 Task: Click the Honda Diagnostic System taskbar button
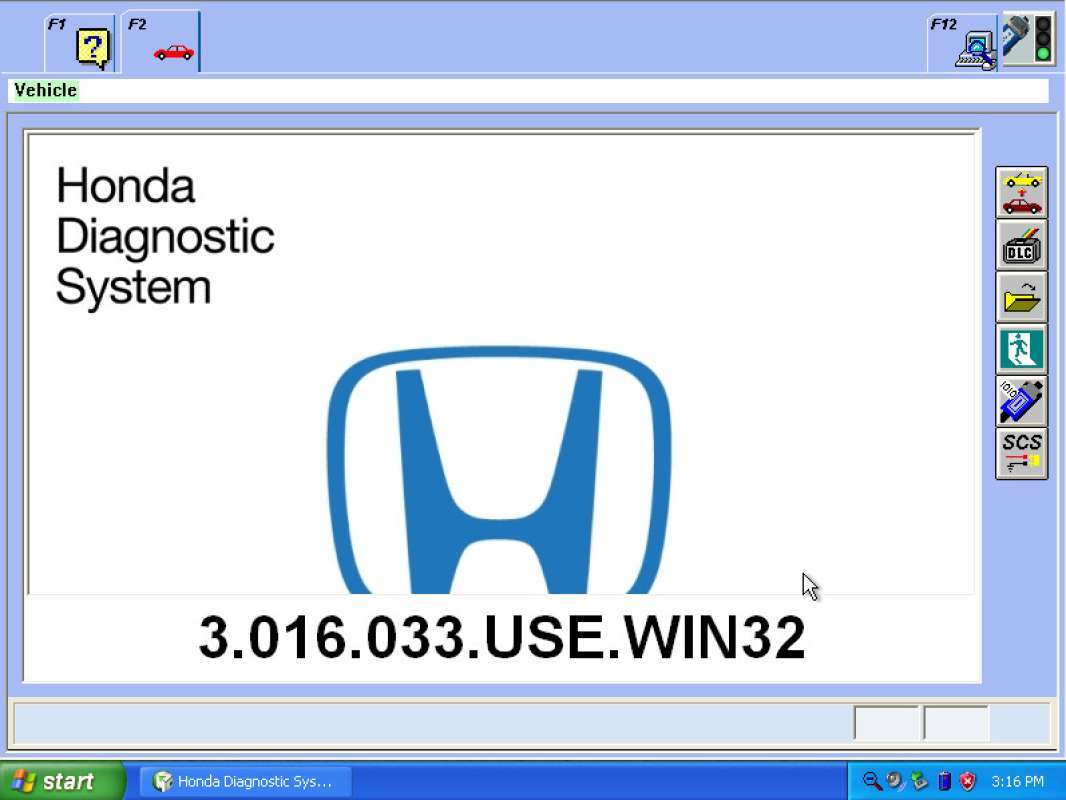pyautogui.click(x=245, y=781)
